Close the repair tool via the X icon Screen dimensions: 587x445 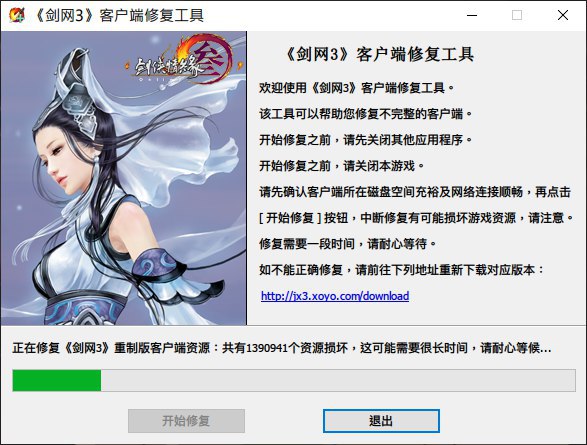pyautogui.click(x=563, y=15)
